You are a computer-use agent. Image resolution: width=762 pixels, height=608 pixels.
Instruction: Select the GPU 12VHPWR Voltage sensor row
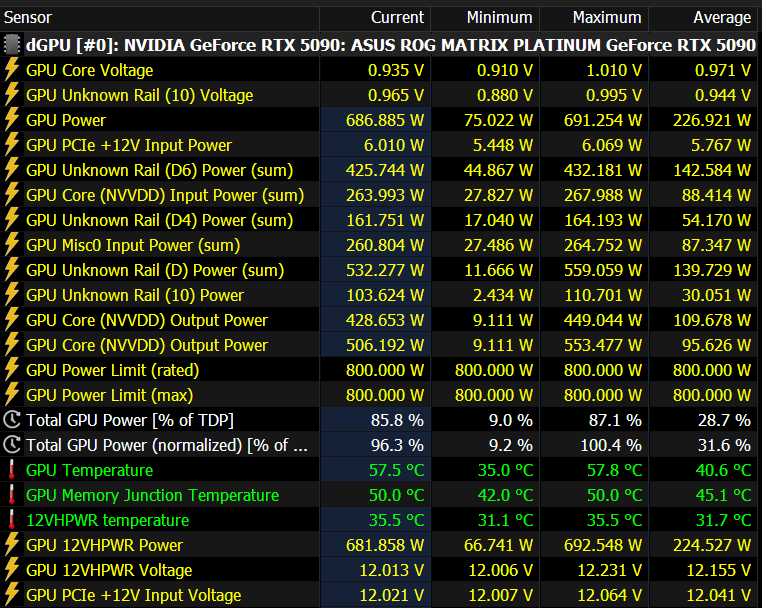coord(379,570)
